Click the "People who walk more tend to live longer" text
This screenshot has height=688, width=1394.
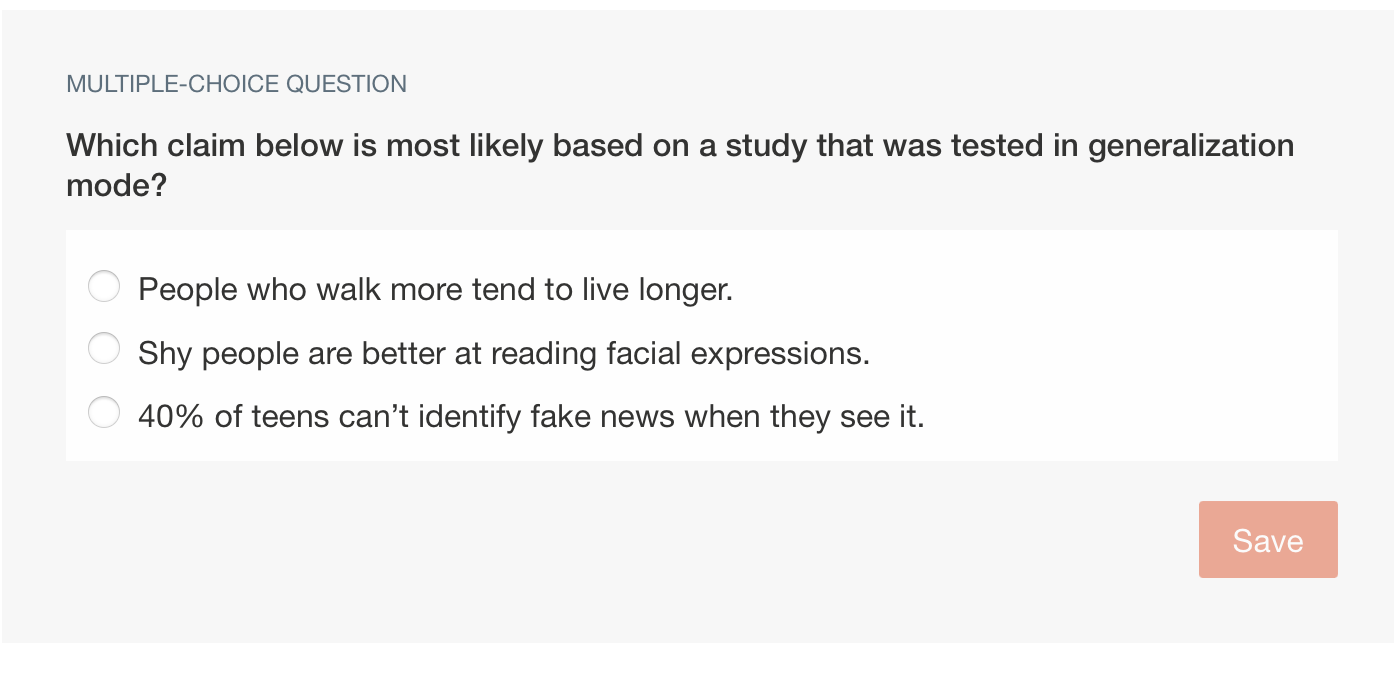click(436, 290)
